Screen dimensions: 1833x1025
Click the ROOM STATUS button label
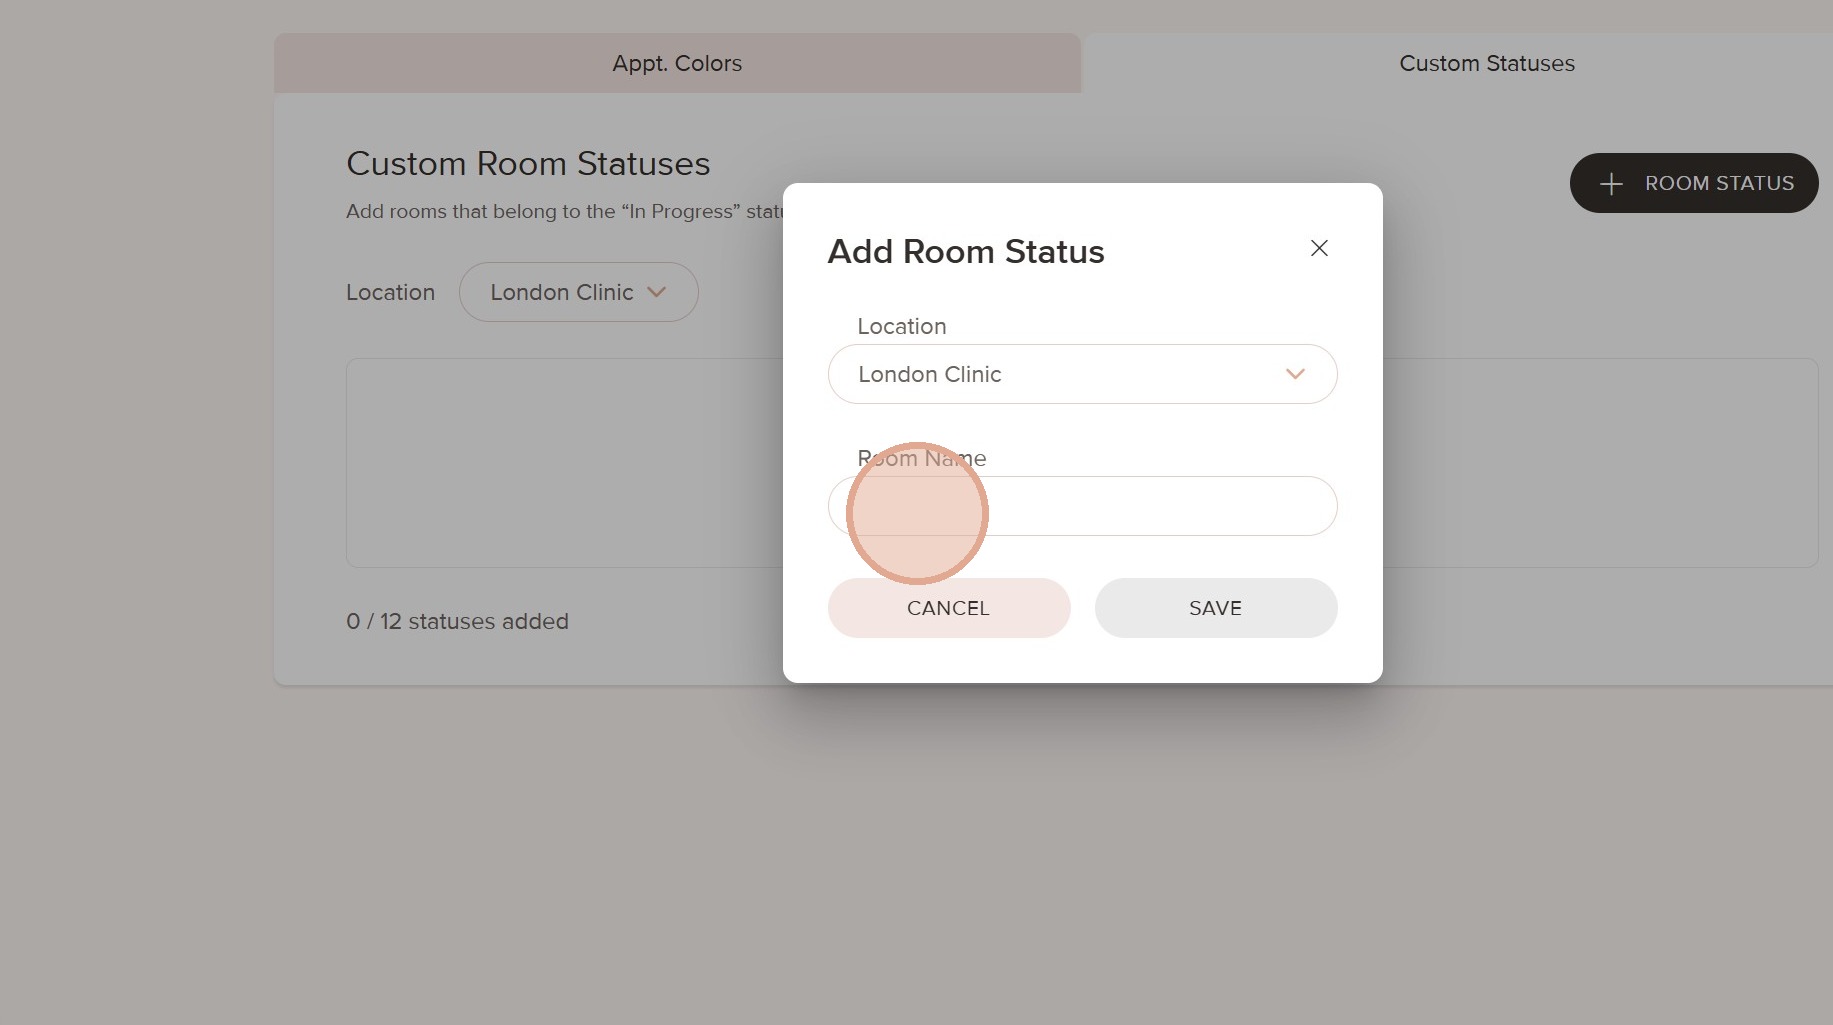point(1719,184)
